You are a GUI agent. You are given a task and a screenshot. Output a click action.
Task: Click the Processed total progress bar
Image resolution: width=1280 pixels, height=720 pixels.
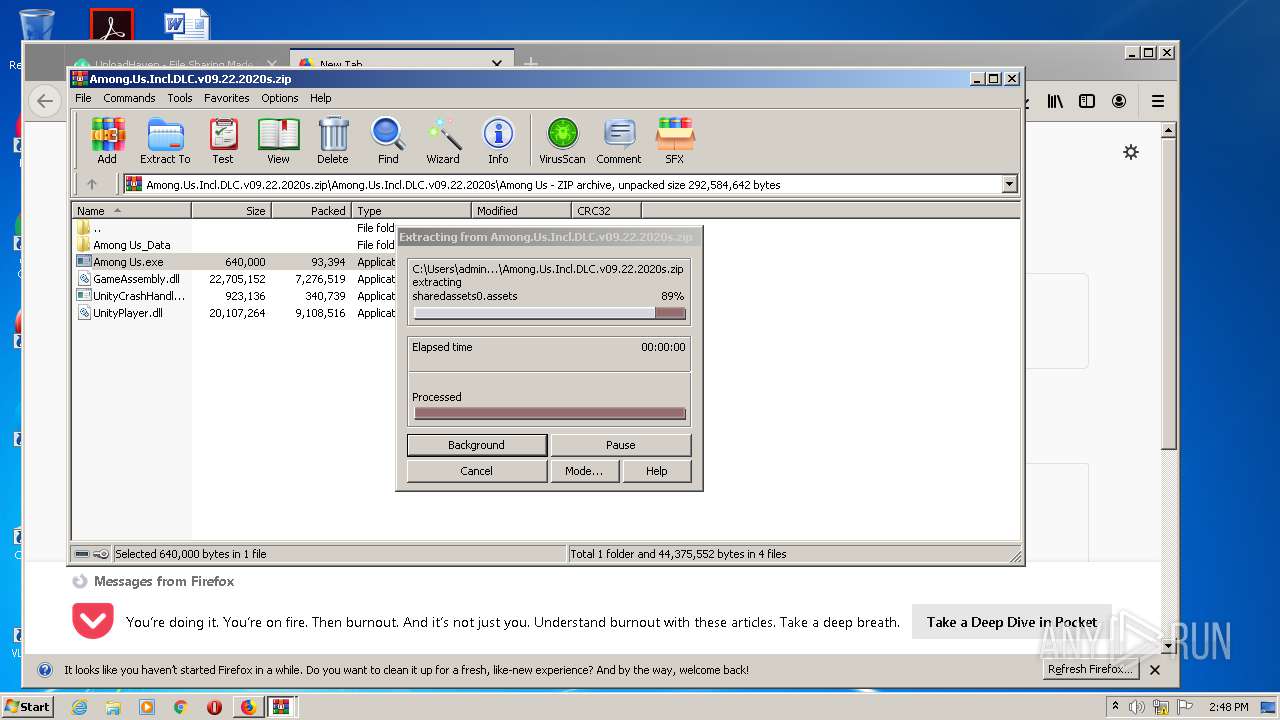coord(550,413)
